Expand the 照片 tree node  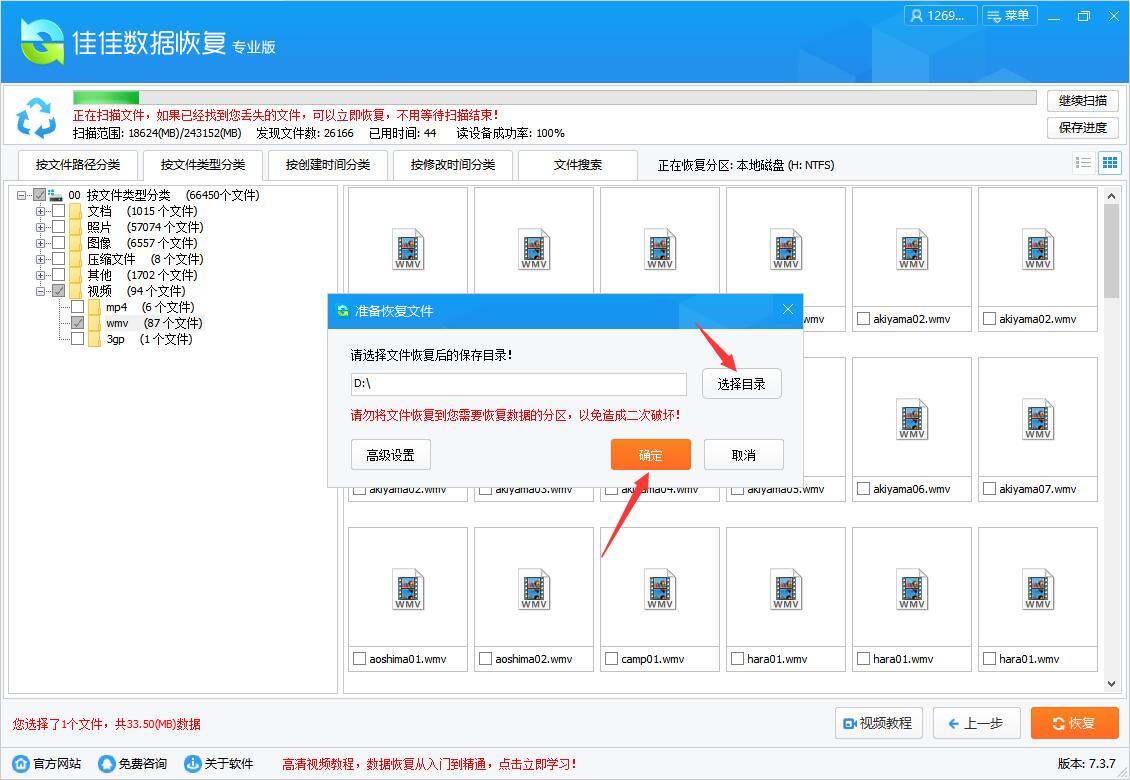coord(40,227)
